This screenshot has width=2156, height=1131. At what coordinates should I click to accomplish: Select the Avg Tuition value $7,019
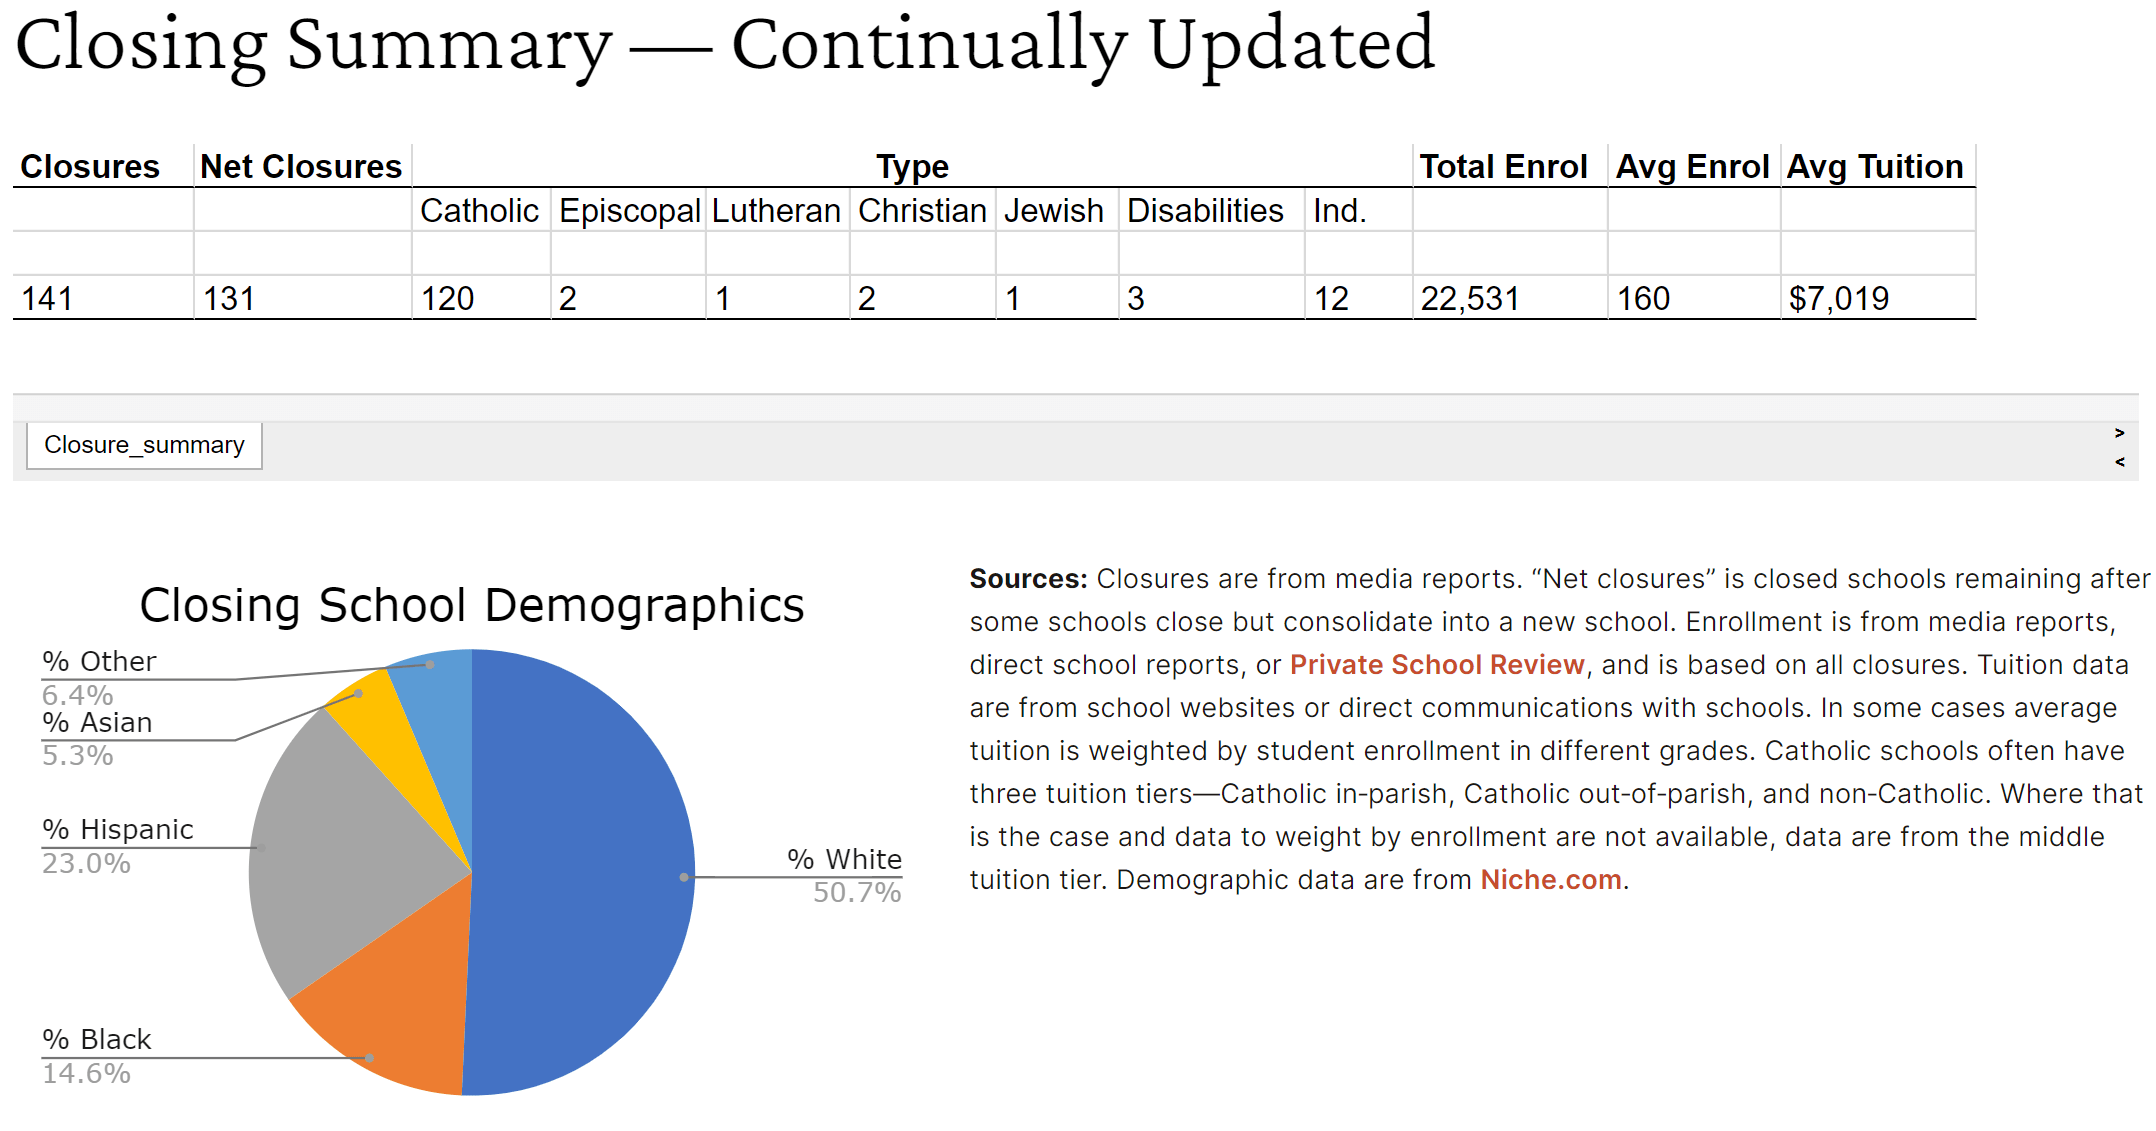point(1838,299)
